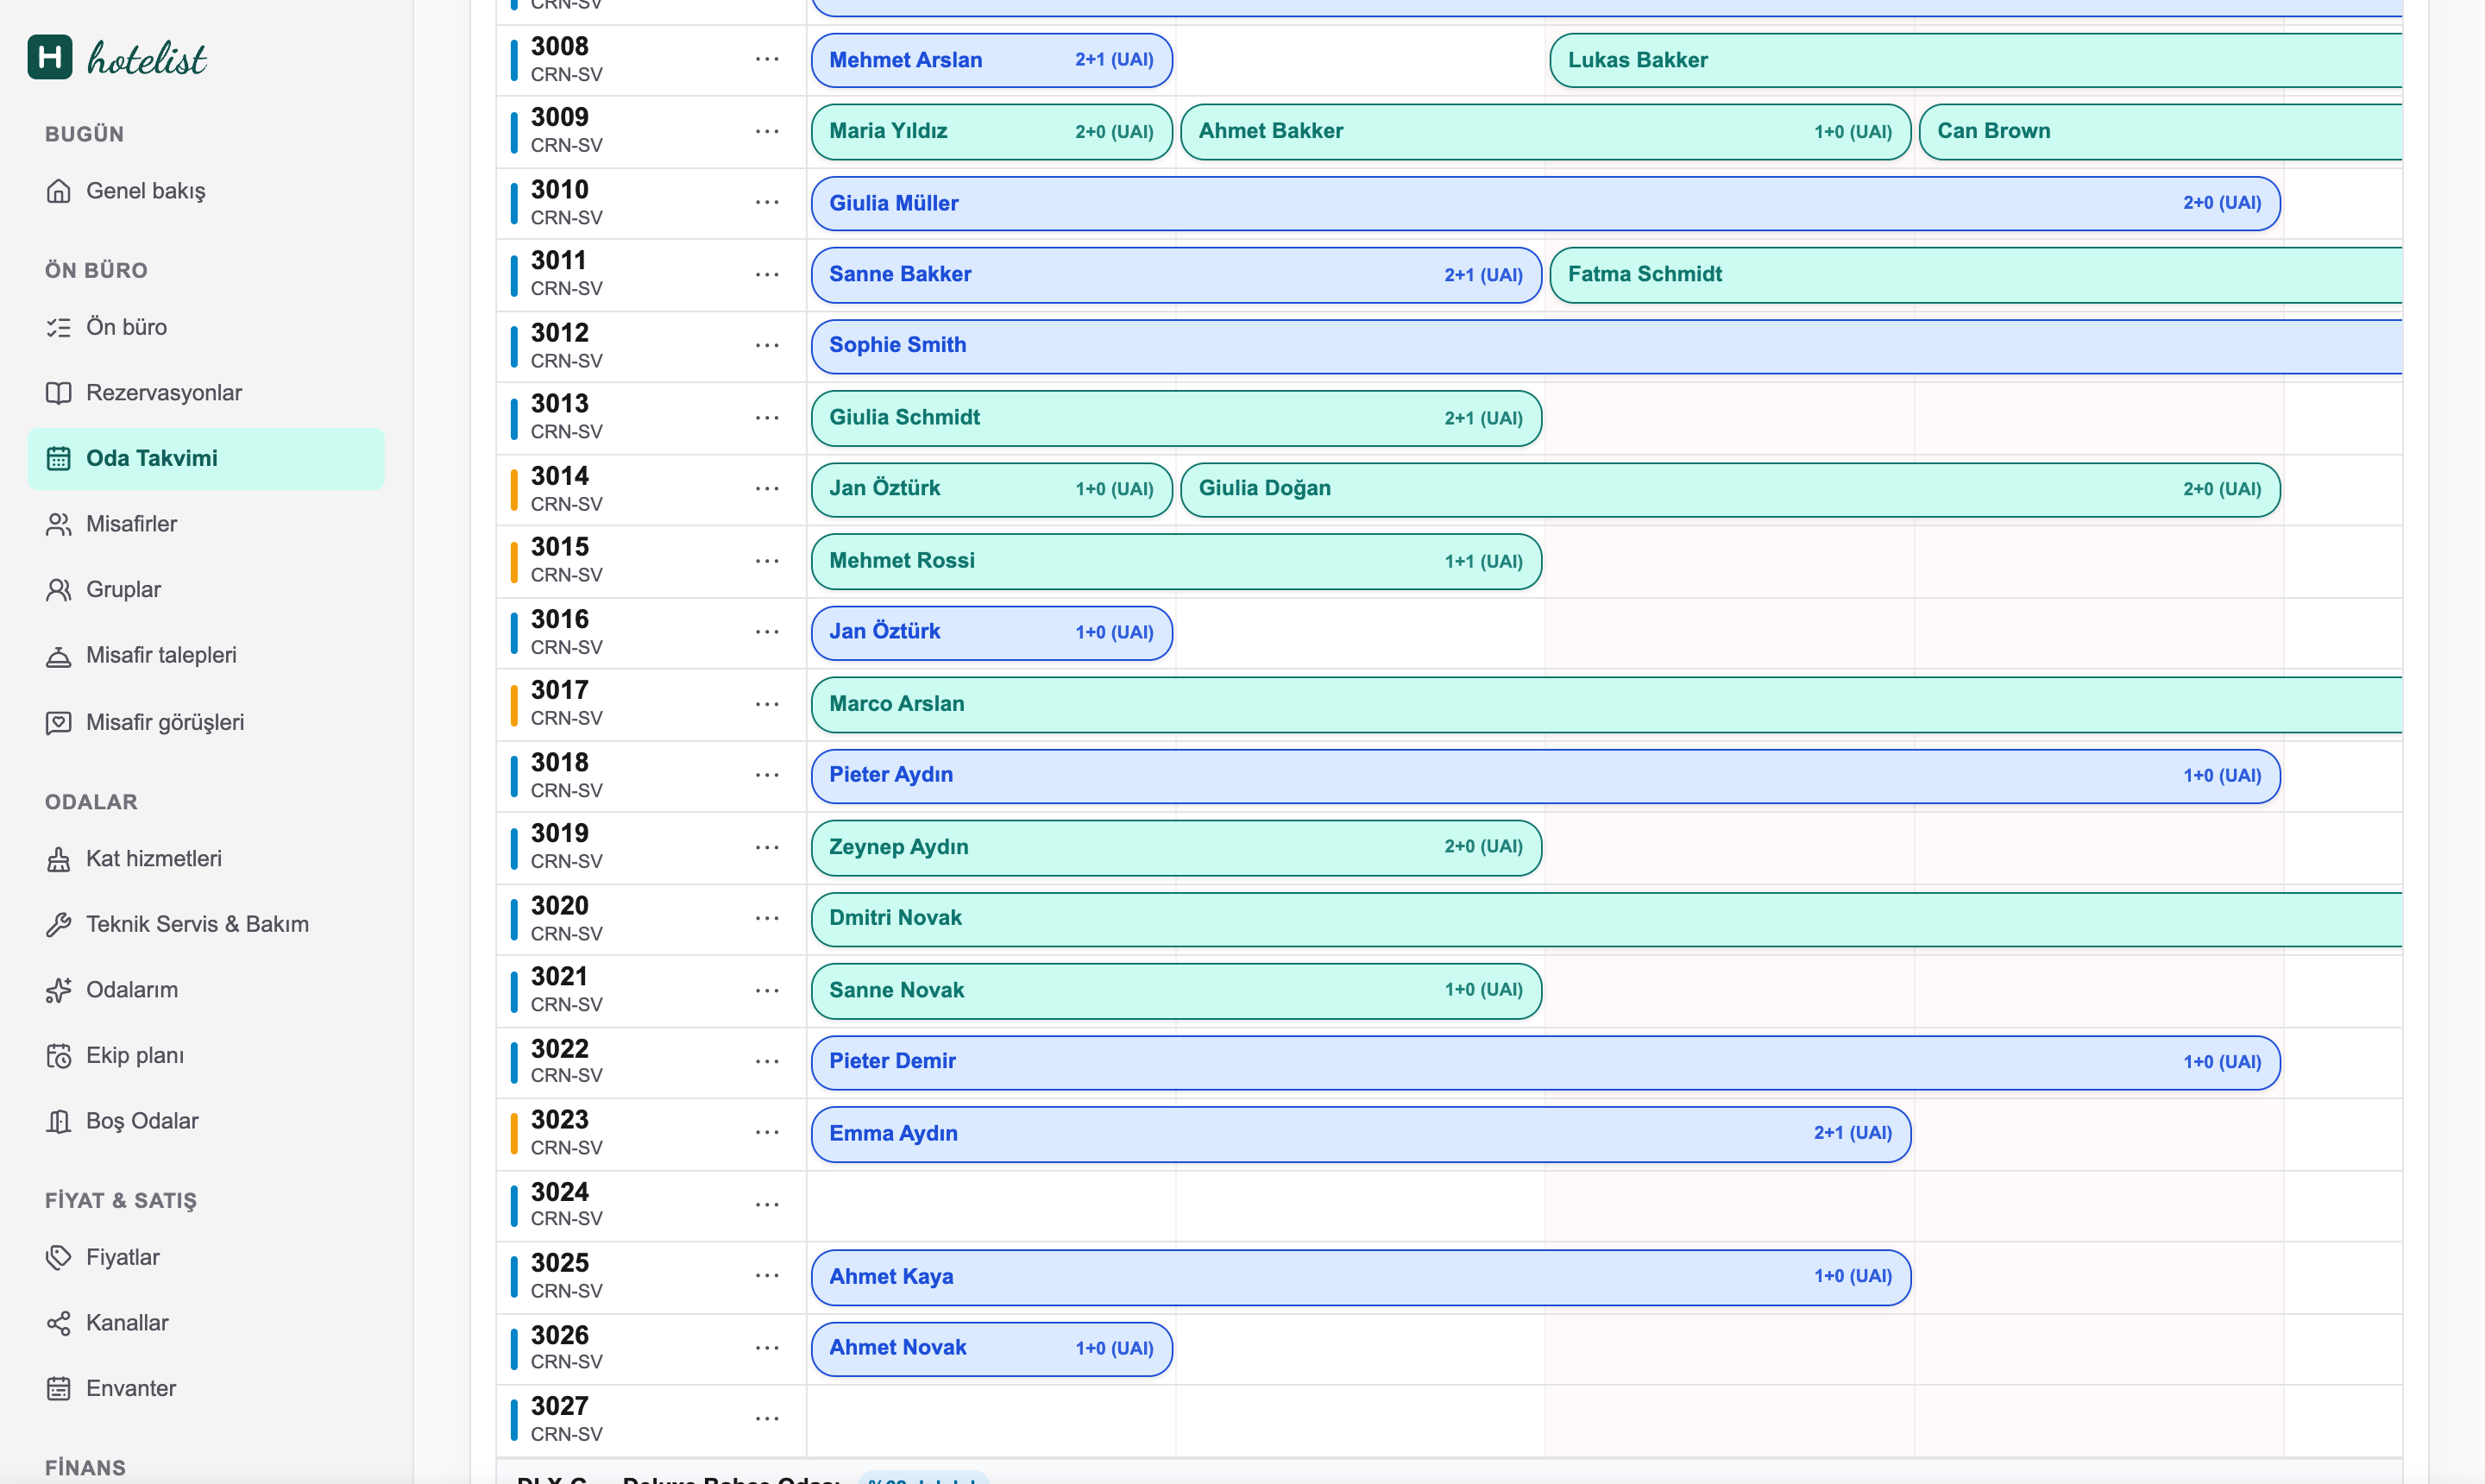Image resolution: width=2485 pixels, height=1484 pixels.
Task: Open the three-dot menu for room 3019
Action: 767,847
